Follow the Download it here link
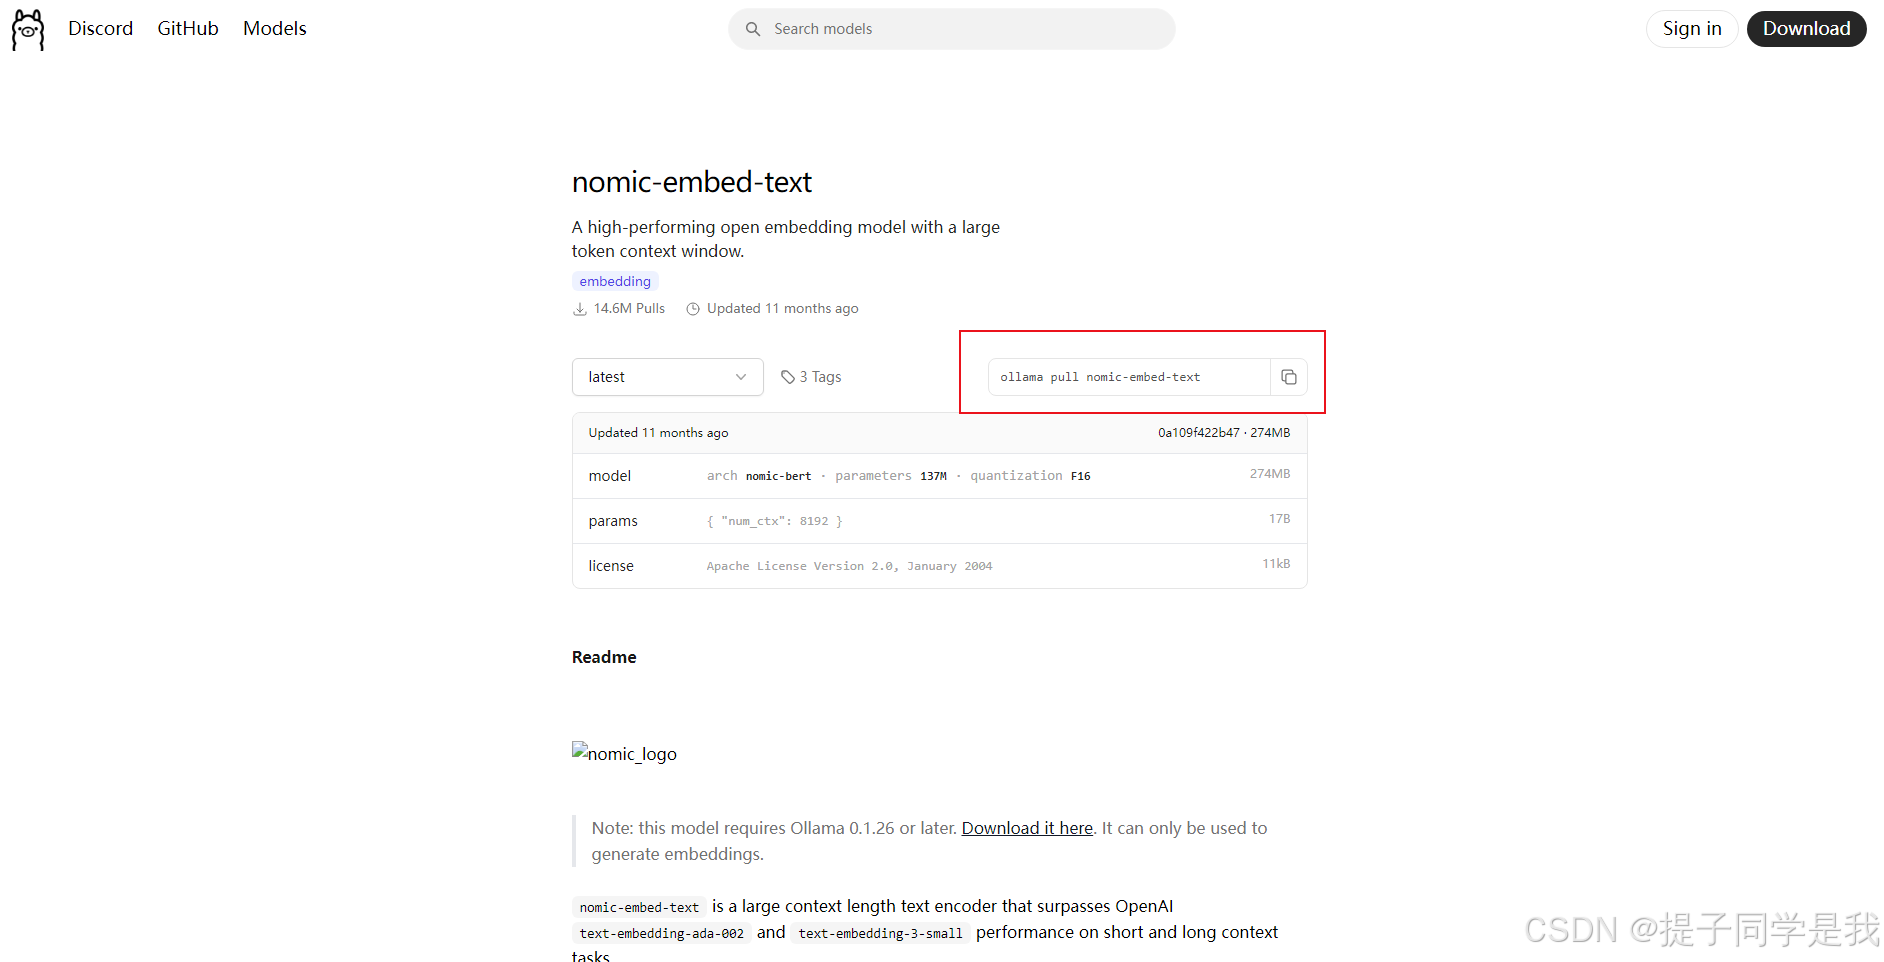 1026,828
